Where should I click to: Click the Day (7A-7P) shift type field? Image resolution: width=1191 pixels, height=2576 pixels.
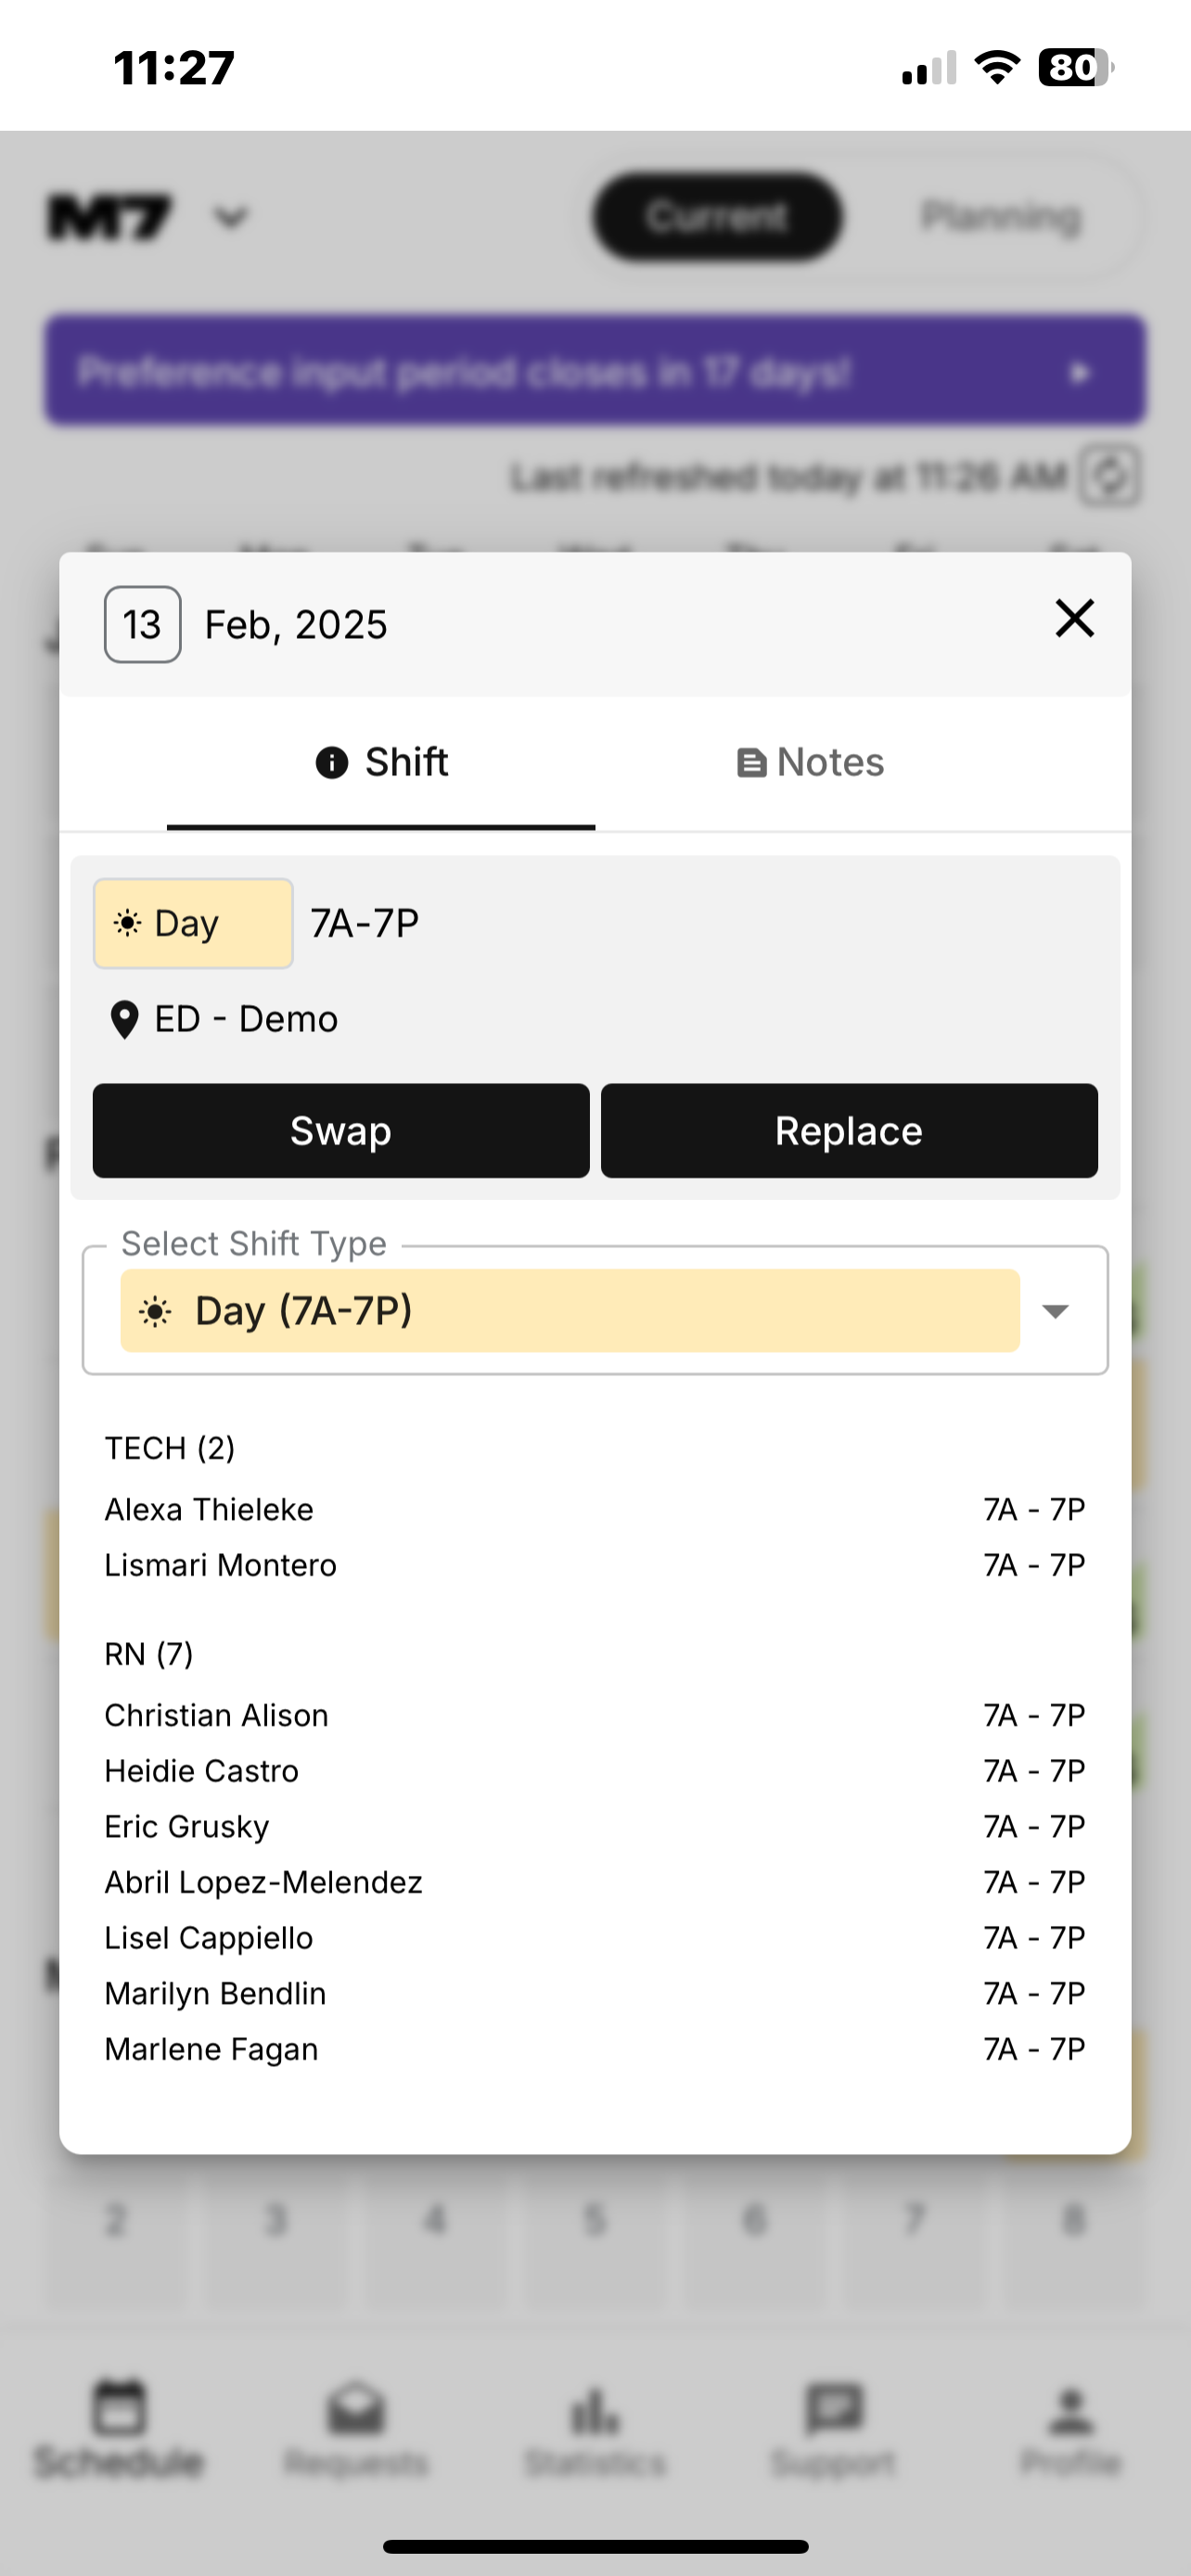[569, 1311]
